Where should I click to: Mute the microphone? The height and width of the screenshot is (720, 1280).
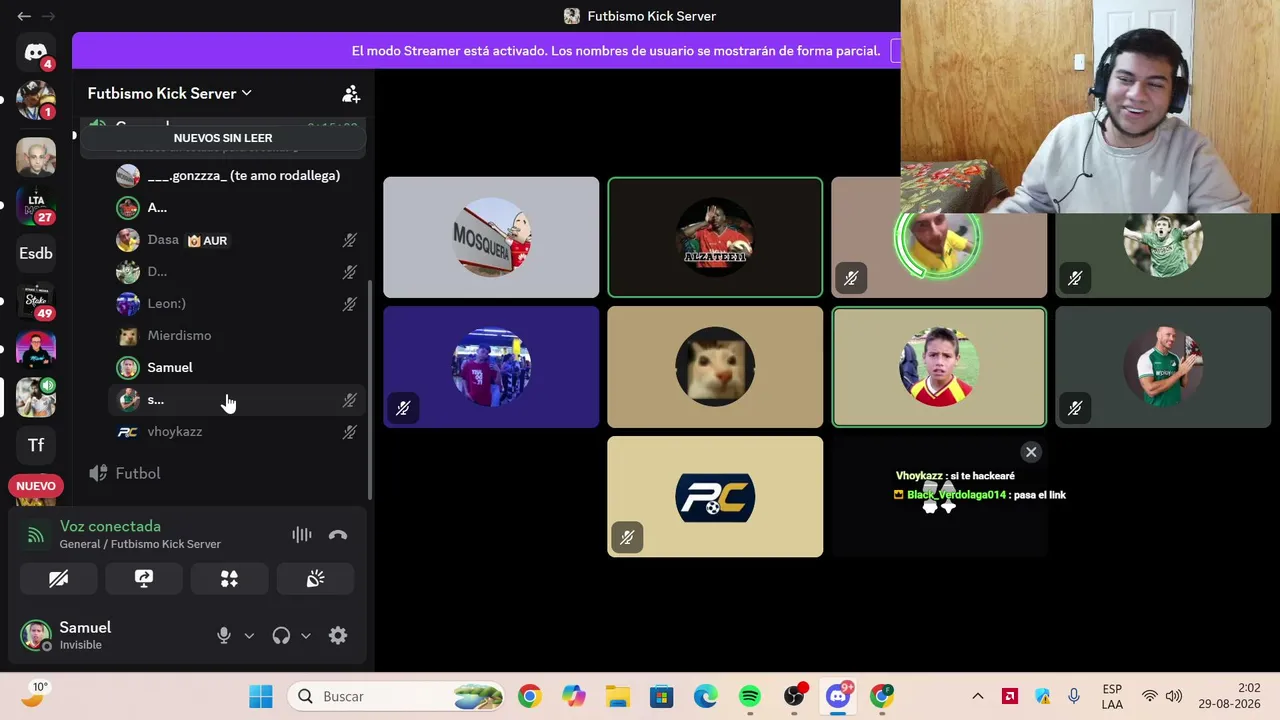point(224,635)
